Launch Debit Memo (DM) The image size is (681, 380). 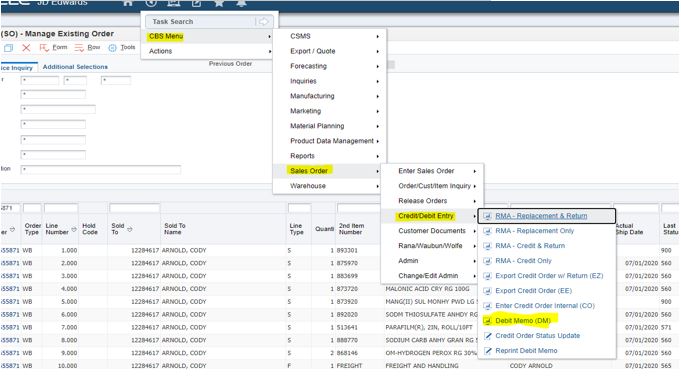coord(522,321)
